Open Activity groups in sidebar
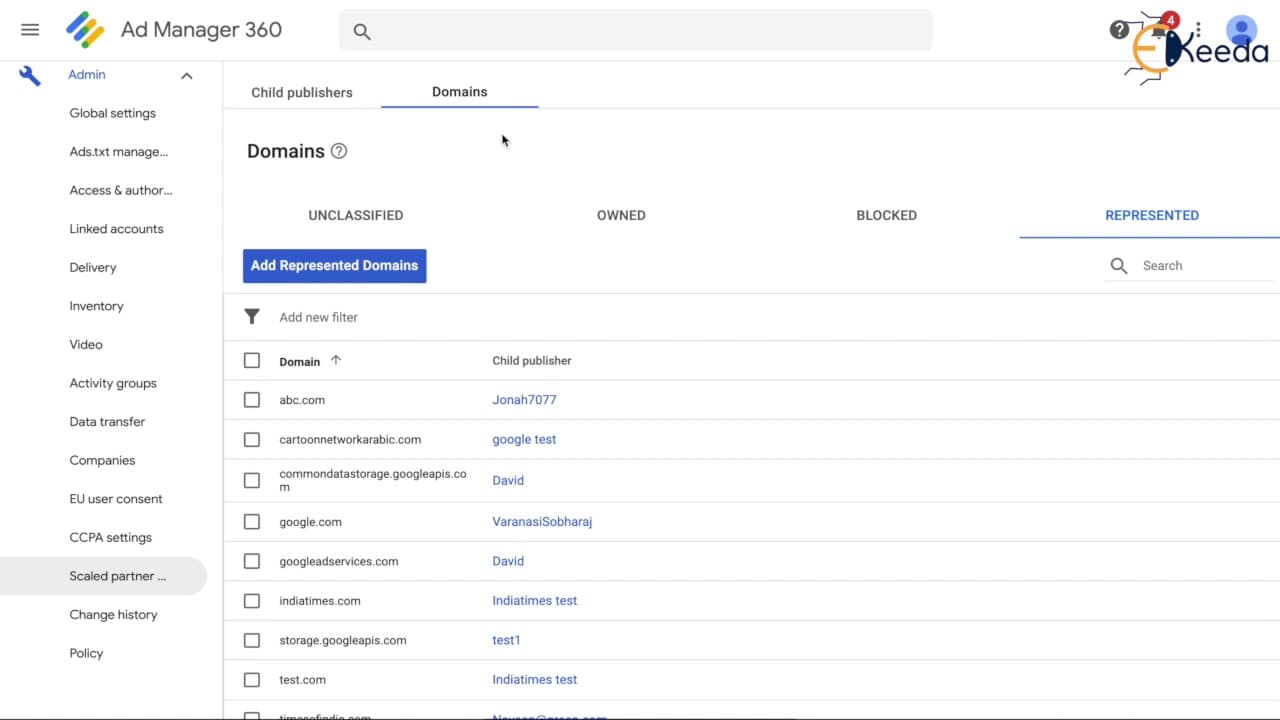 pyautogui.click(x=113, y=383)
